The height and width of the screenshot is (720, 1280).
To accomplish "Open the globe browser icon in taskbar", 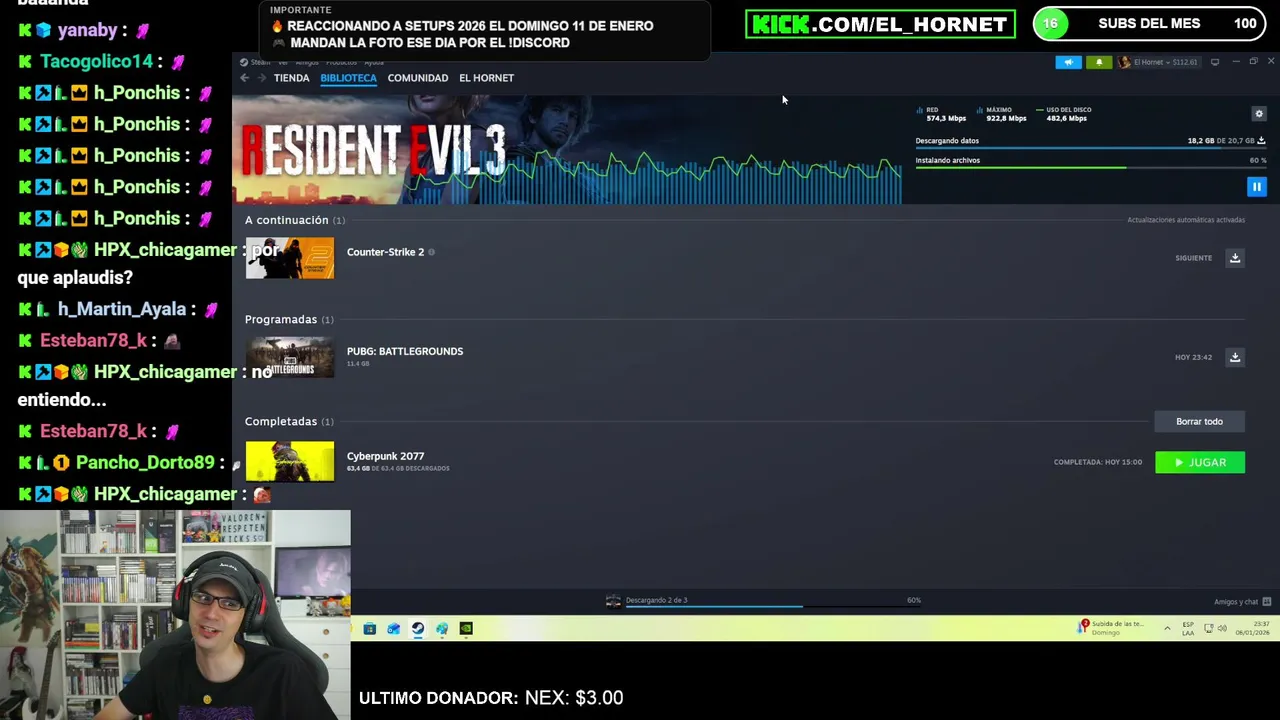I will point(442,629).
